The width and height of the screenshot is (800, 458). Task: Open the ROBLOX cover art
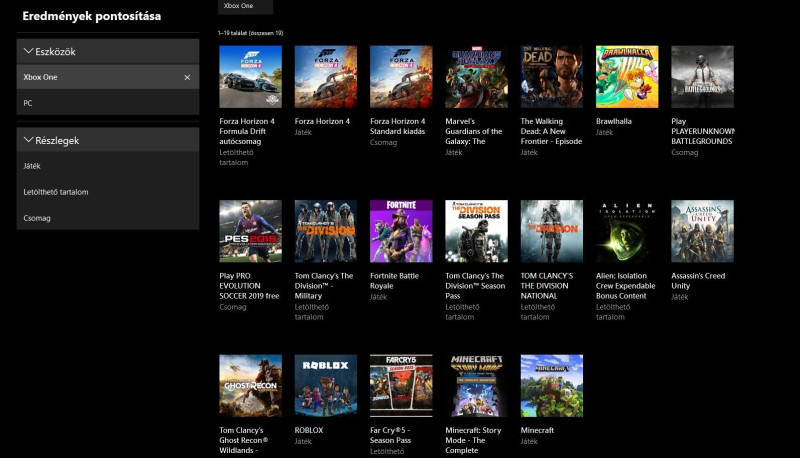[326, 386]
